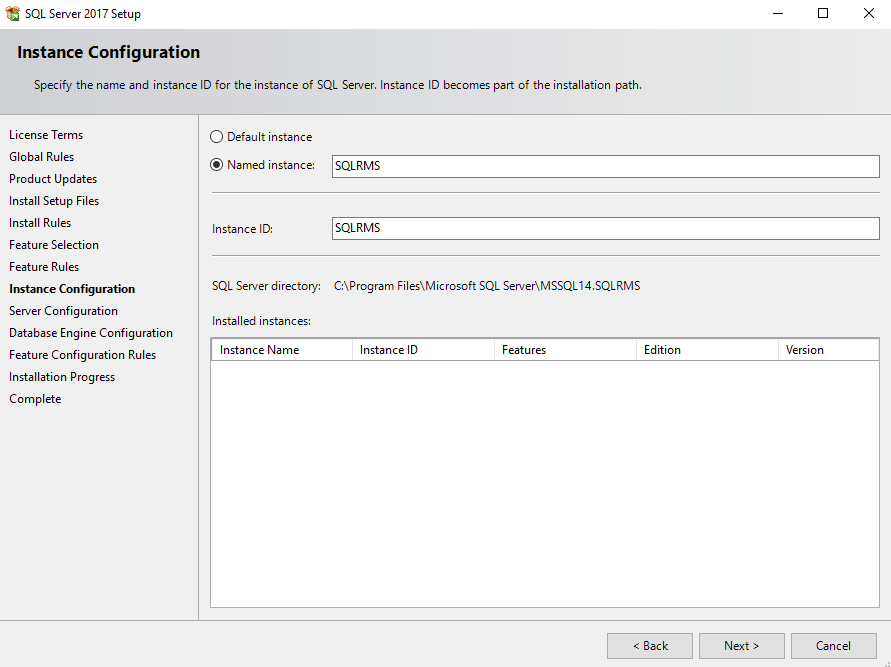Click the Instance ID text field
This screenshot has width=891, height=667.
[x=605, y=228]
